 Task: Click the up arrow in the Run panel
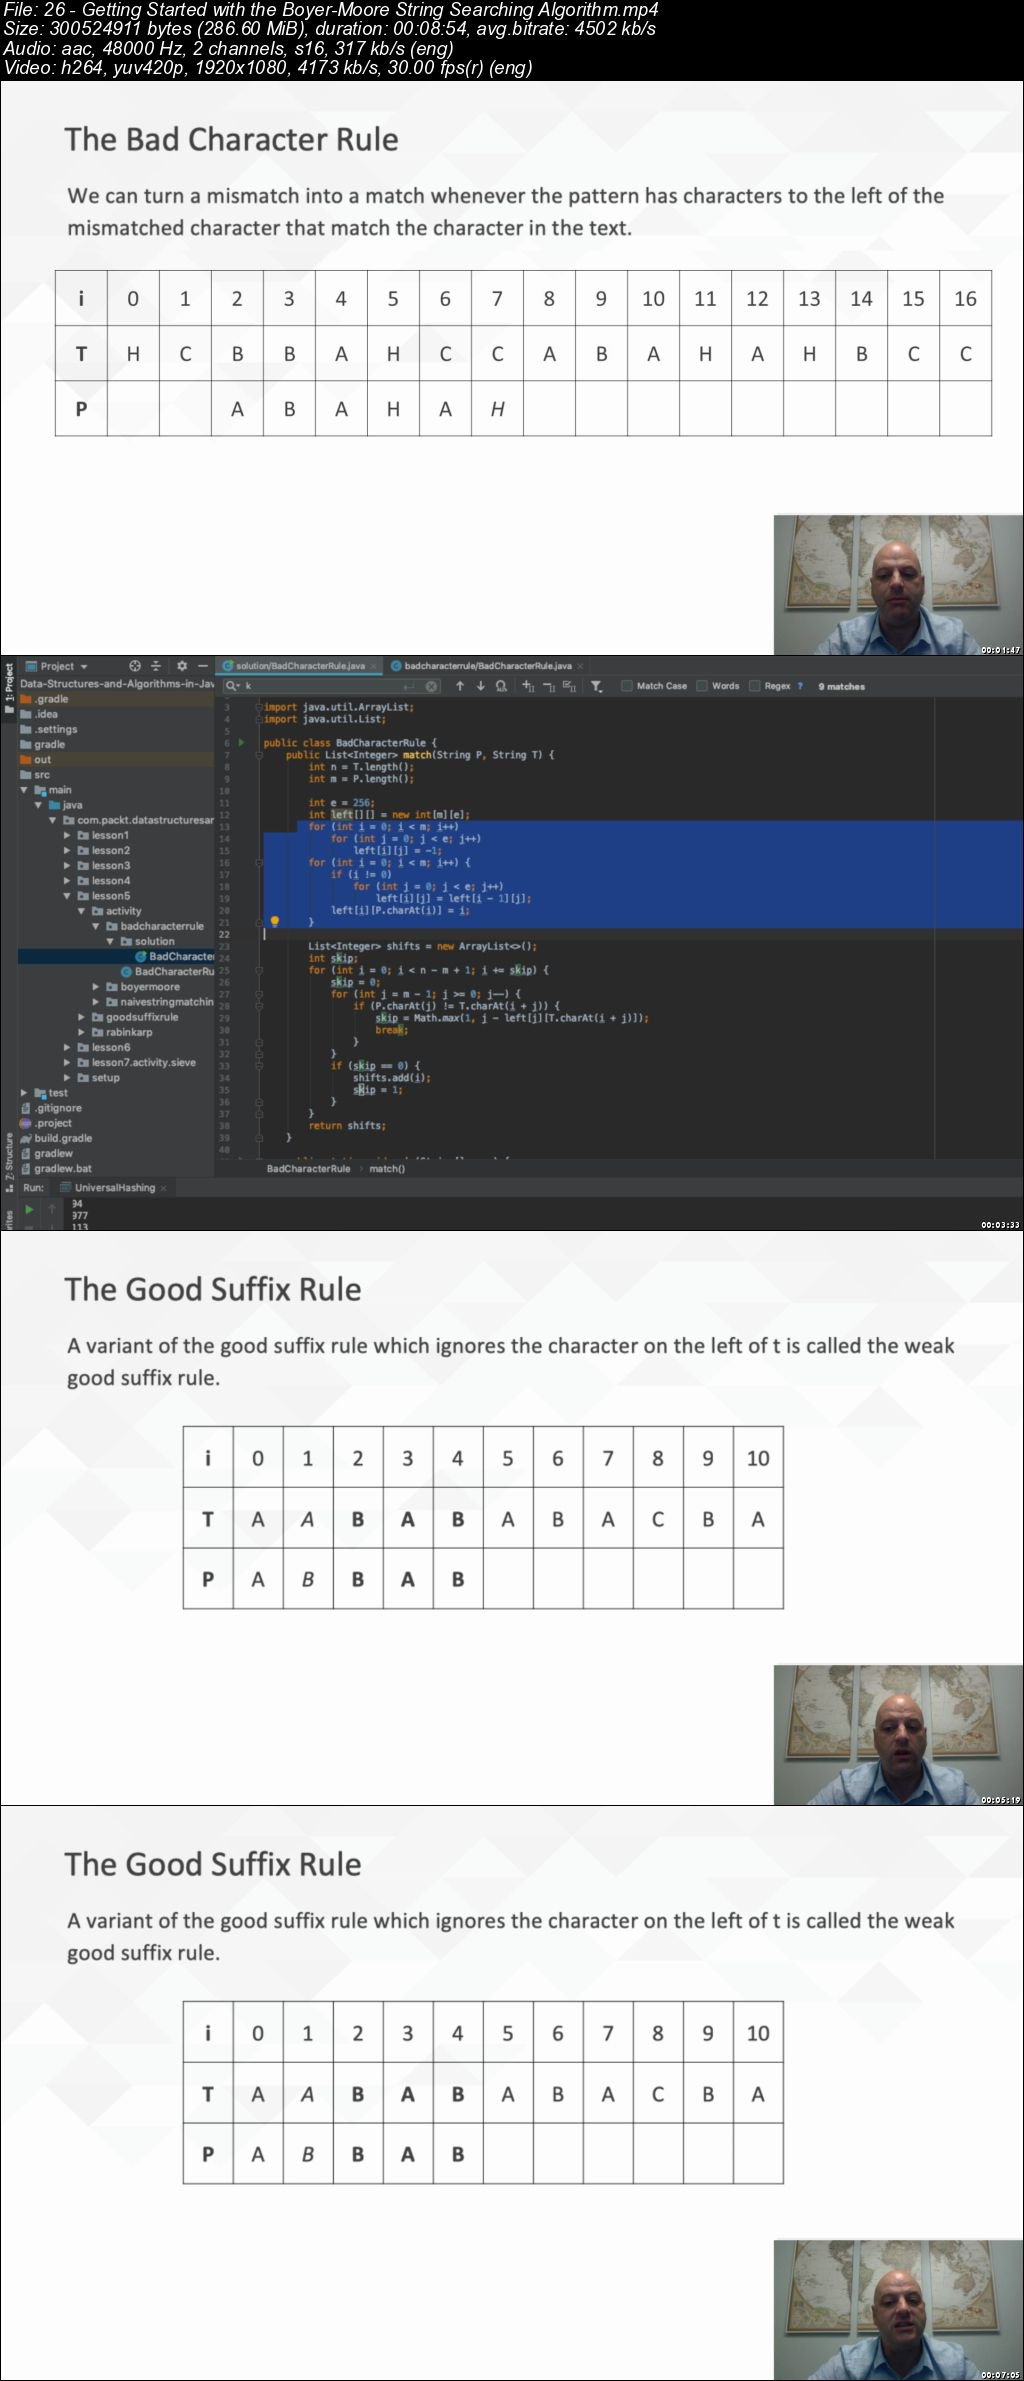pos(52,1209)
